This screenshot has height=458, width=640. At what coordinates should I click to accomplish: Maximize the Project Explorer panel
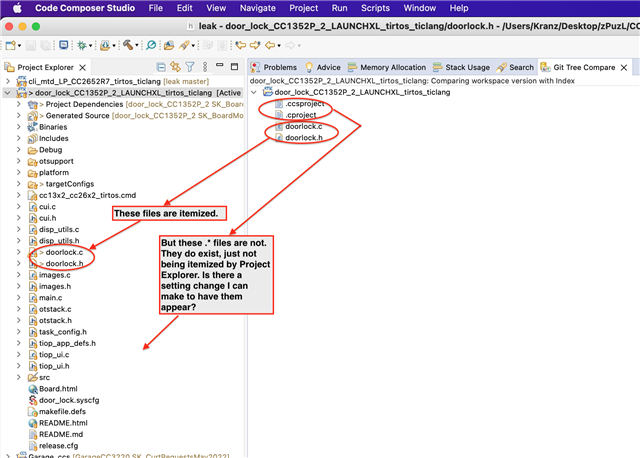234,67
